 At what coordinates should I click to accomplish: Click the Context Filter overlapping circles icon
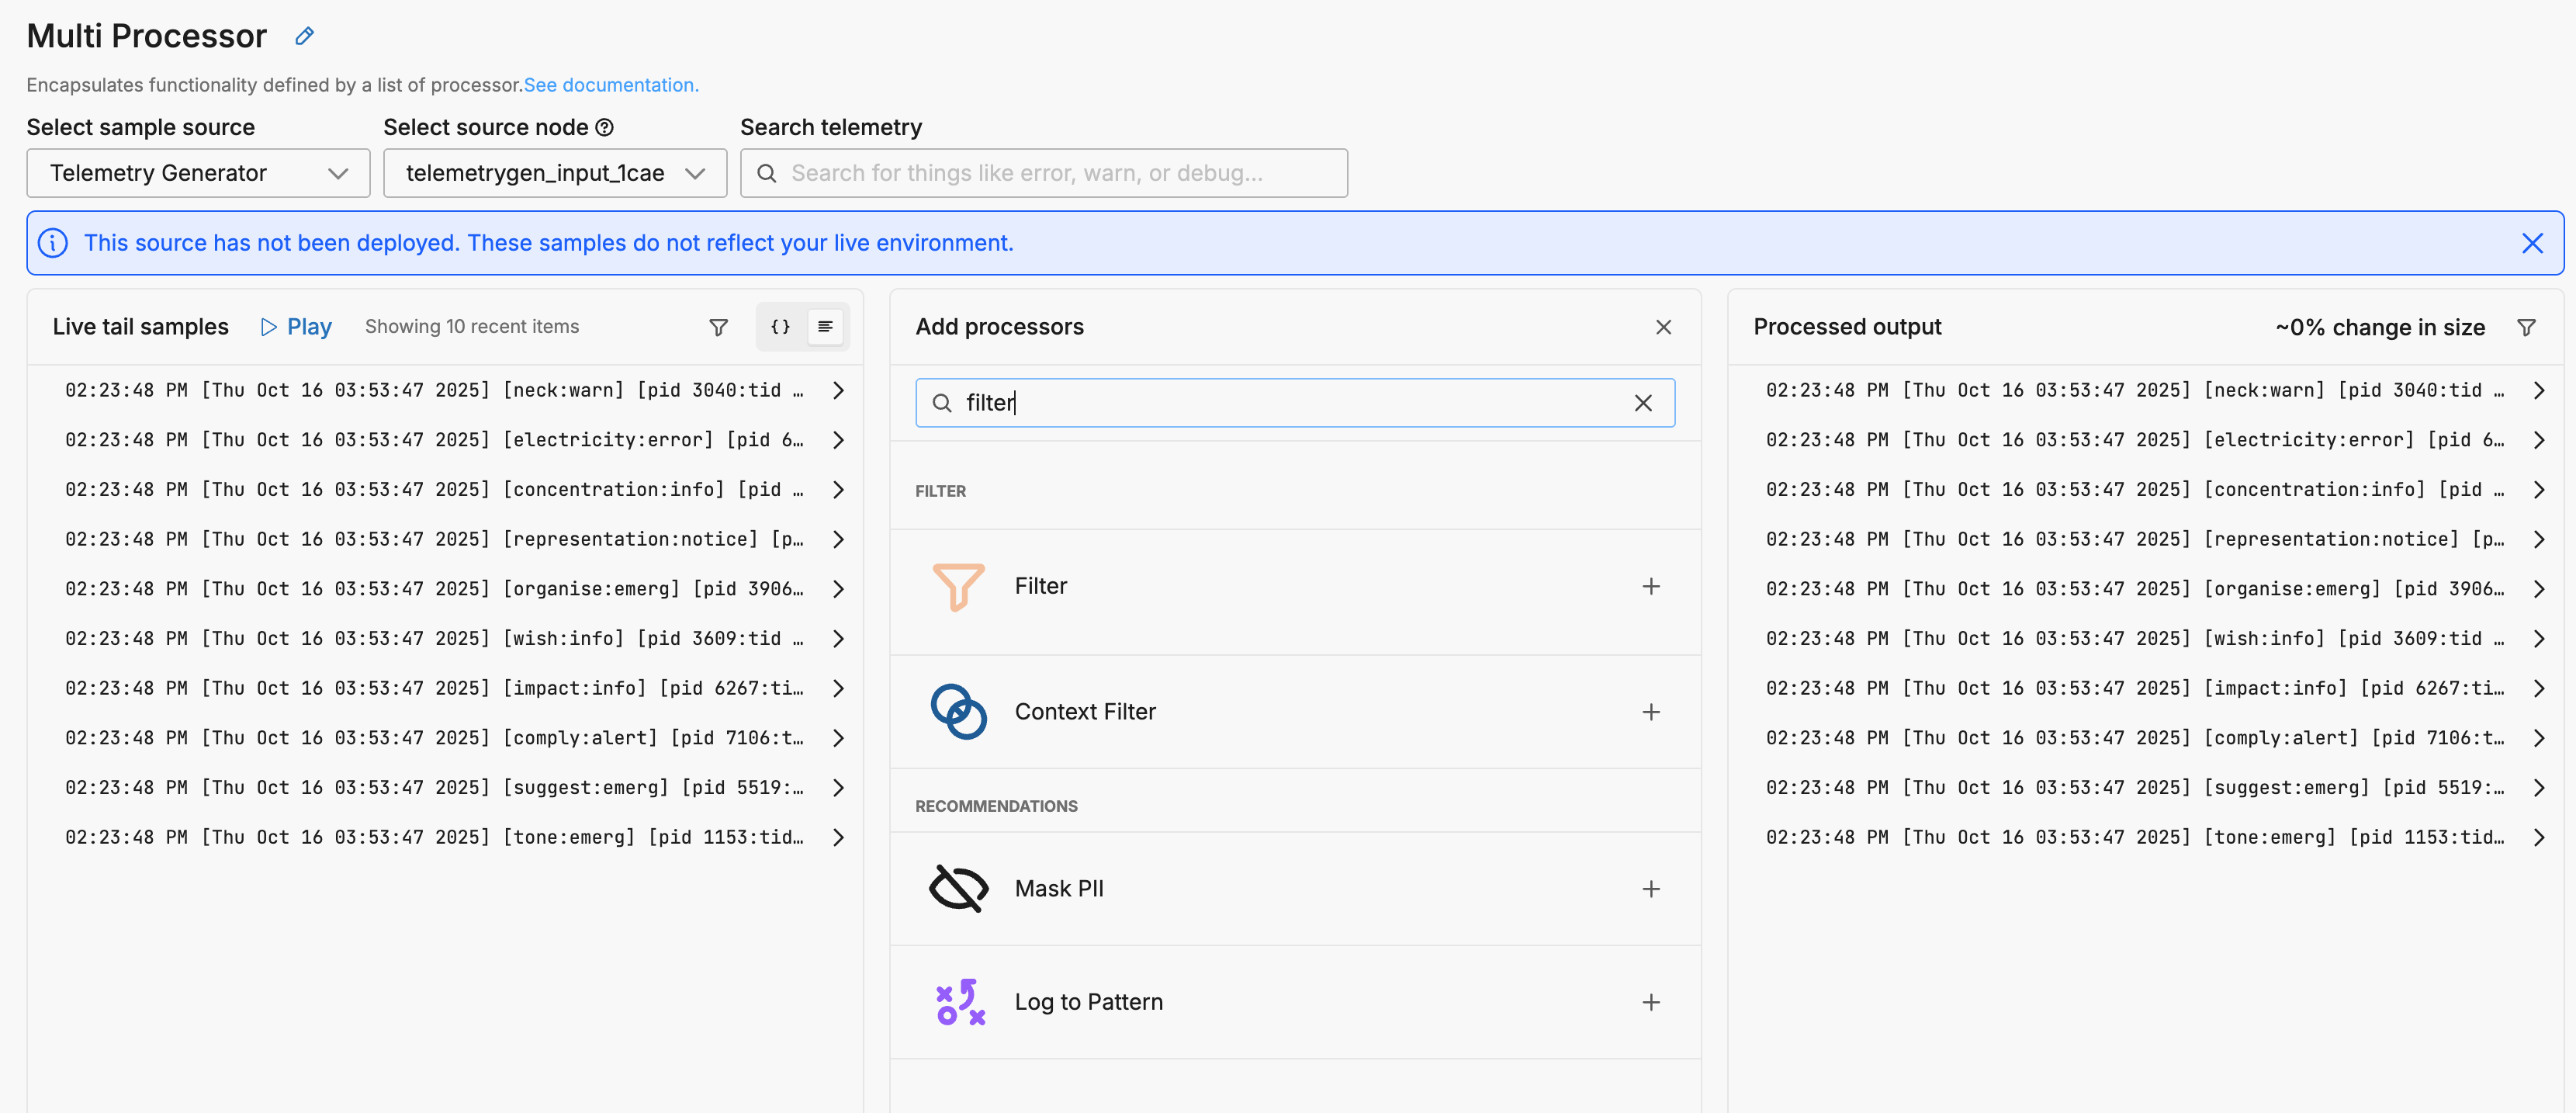click(x=957, y=712)
